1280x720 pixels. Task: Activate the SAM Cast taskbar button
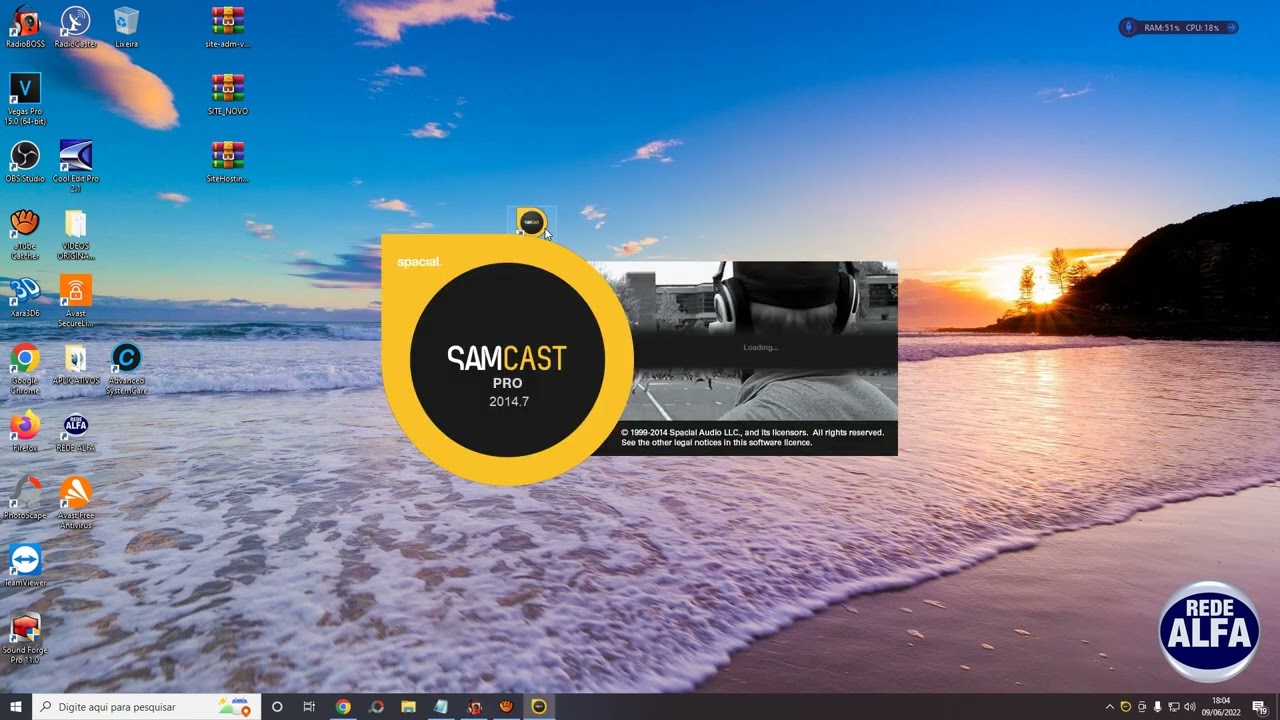pyautogui.click(x=539, y=707)
